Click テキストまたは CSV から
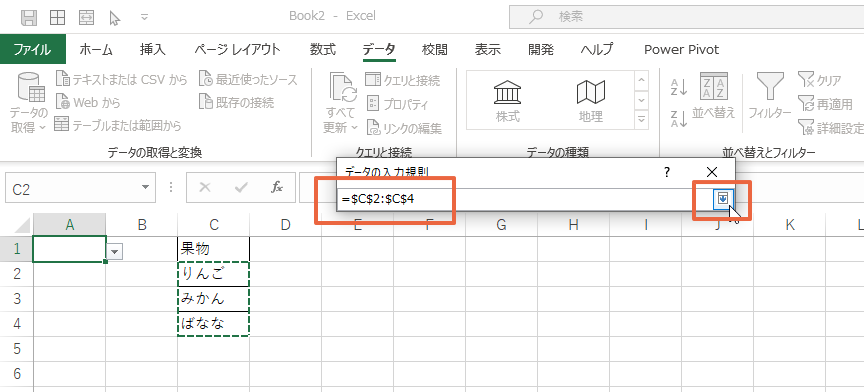Viewport: 864px width, 392px height. (122, 80)
